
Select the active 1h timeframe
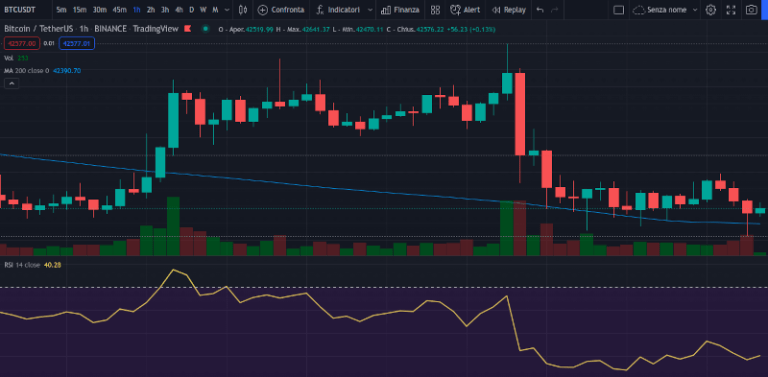point(137,10)
